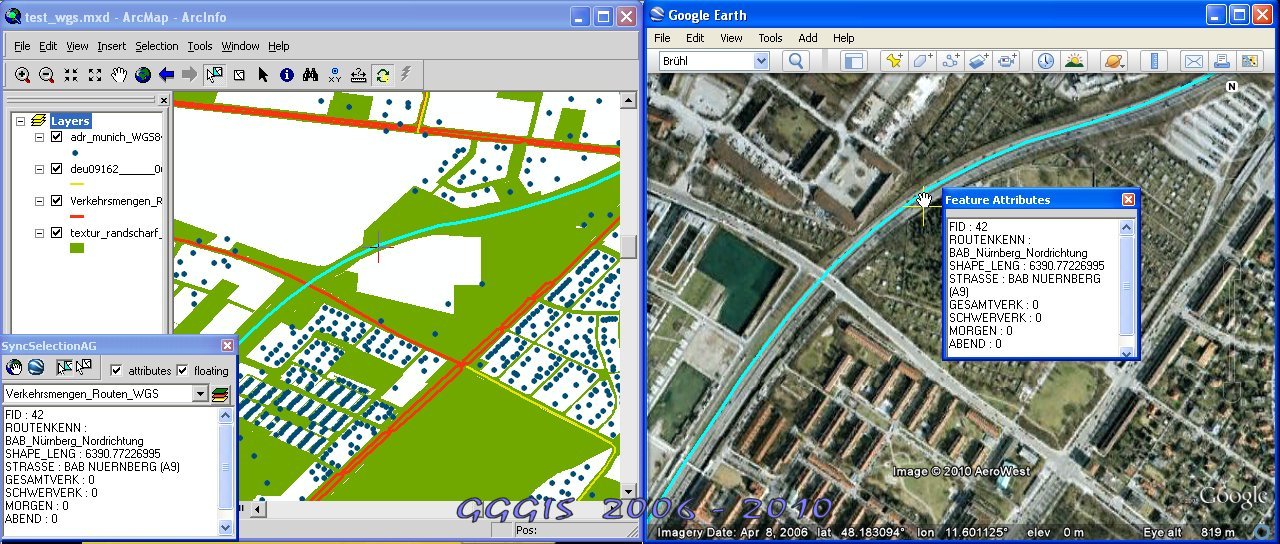View in Google Maps icon

(1249, 61)
